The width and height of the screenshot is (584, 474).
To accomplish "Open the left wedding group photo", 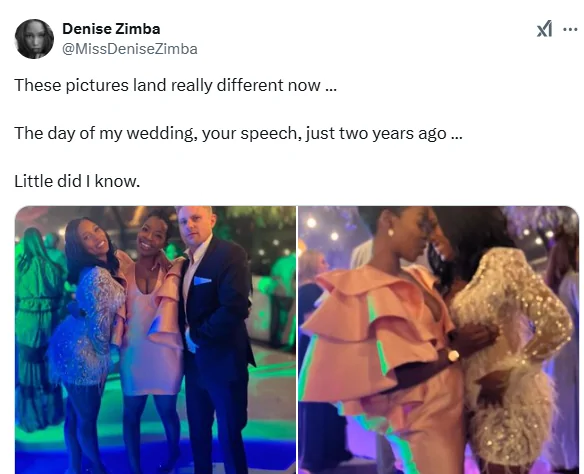I will [x=155, y=340].
